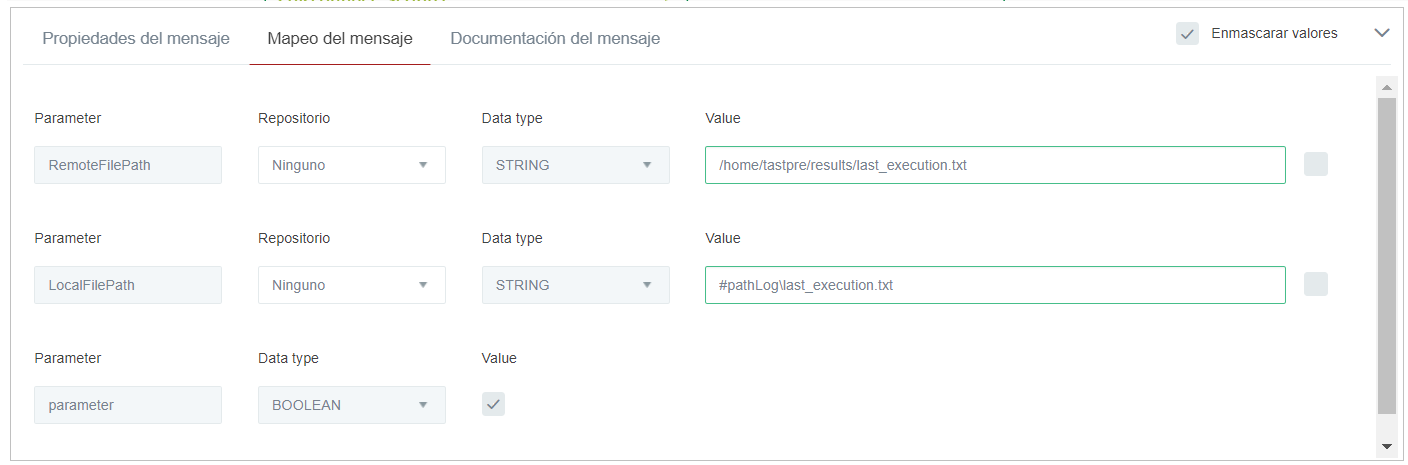Click the RemoteFilePath parameter name field

click(128, 165)
